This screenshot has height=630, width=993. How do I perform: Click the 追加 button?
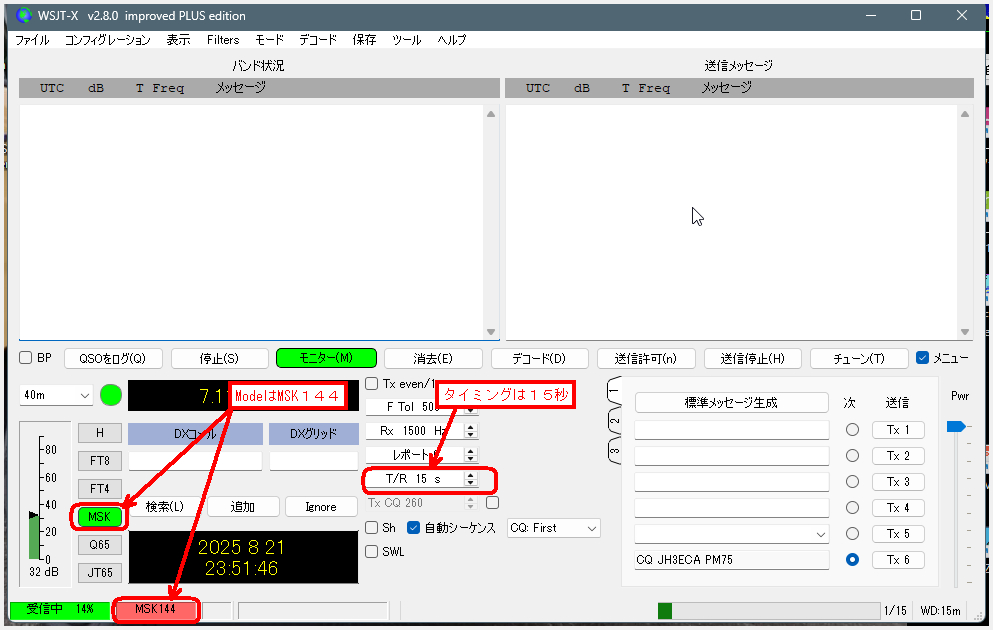243,507
